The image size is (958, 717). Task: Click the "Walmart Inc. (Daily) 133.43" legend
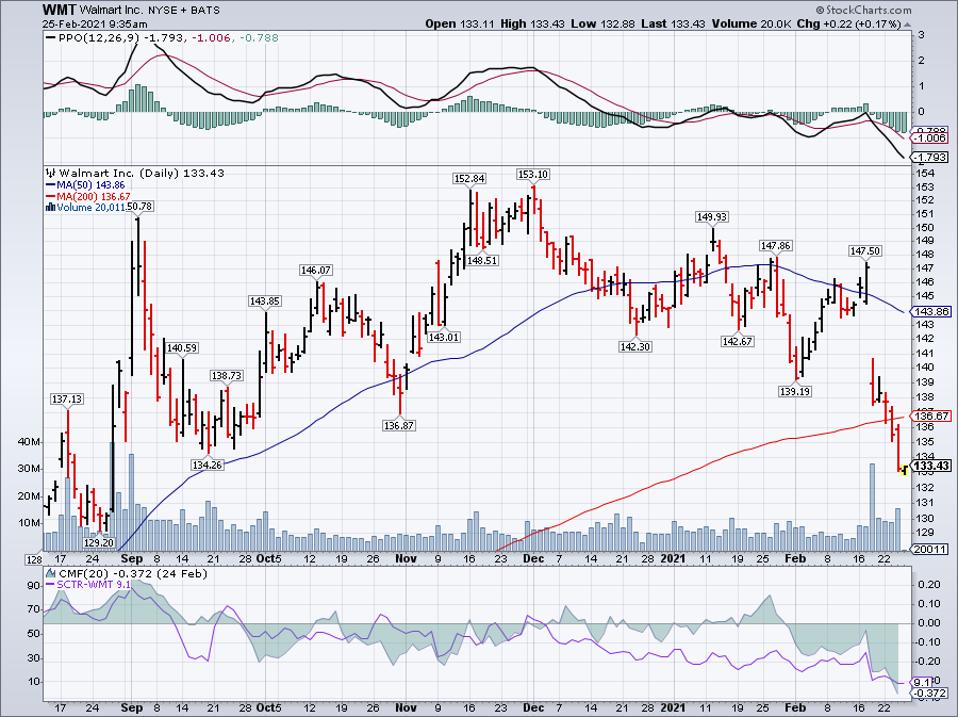pyautogui.click(x=141, y=173)
